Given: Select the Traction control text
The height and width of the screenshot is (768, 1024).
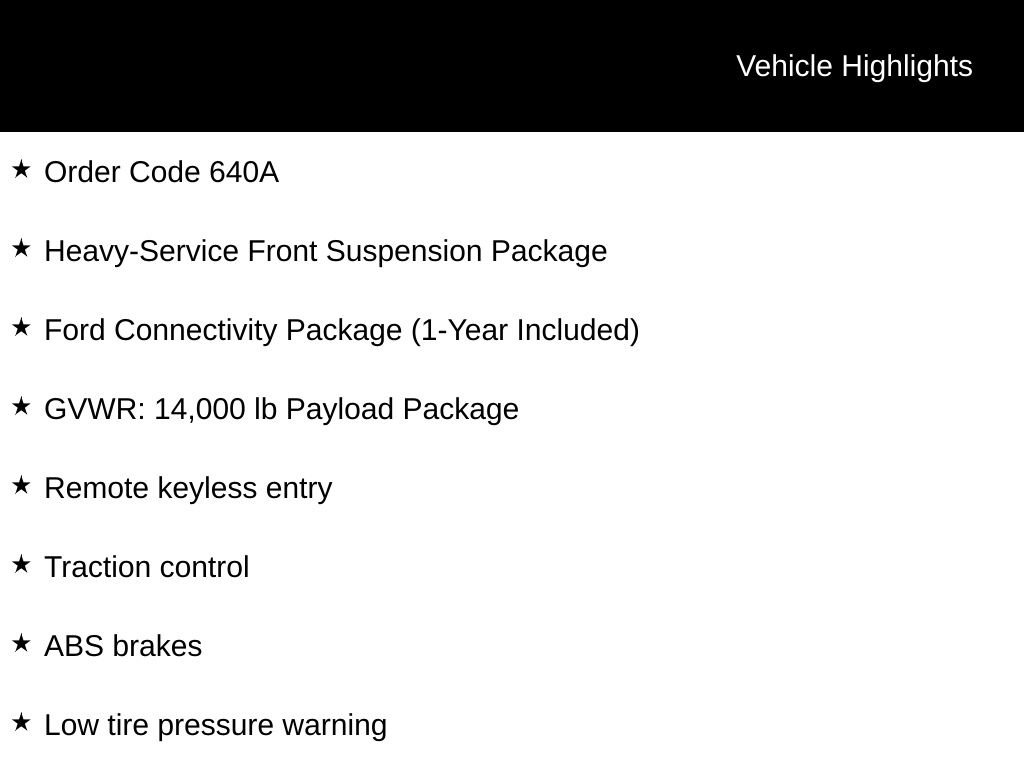Looking at the screenshot, I should pyautogui.click(x=147, y=567).
